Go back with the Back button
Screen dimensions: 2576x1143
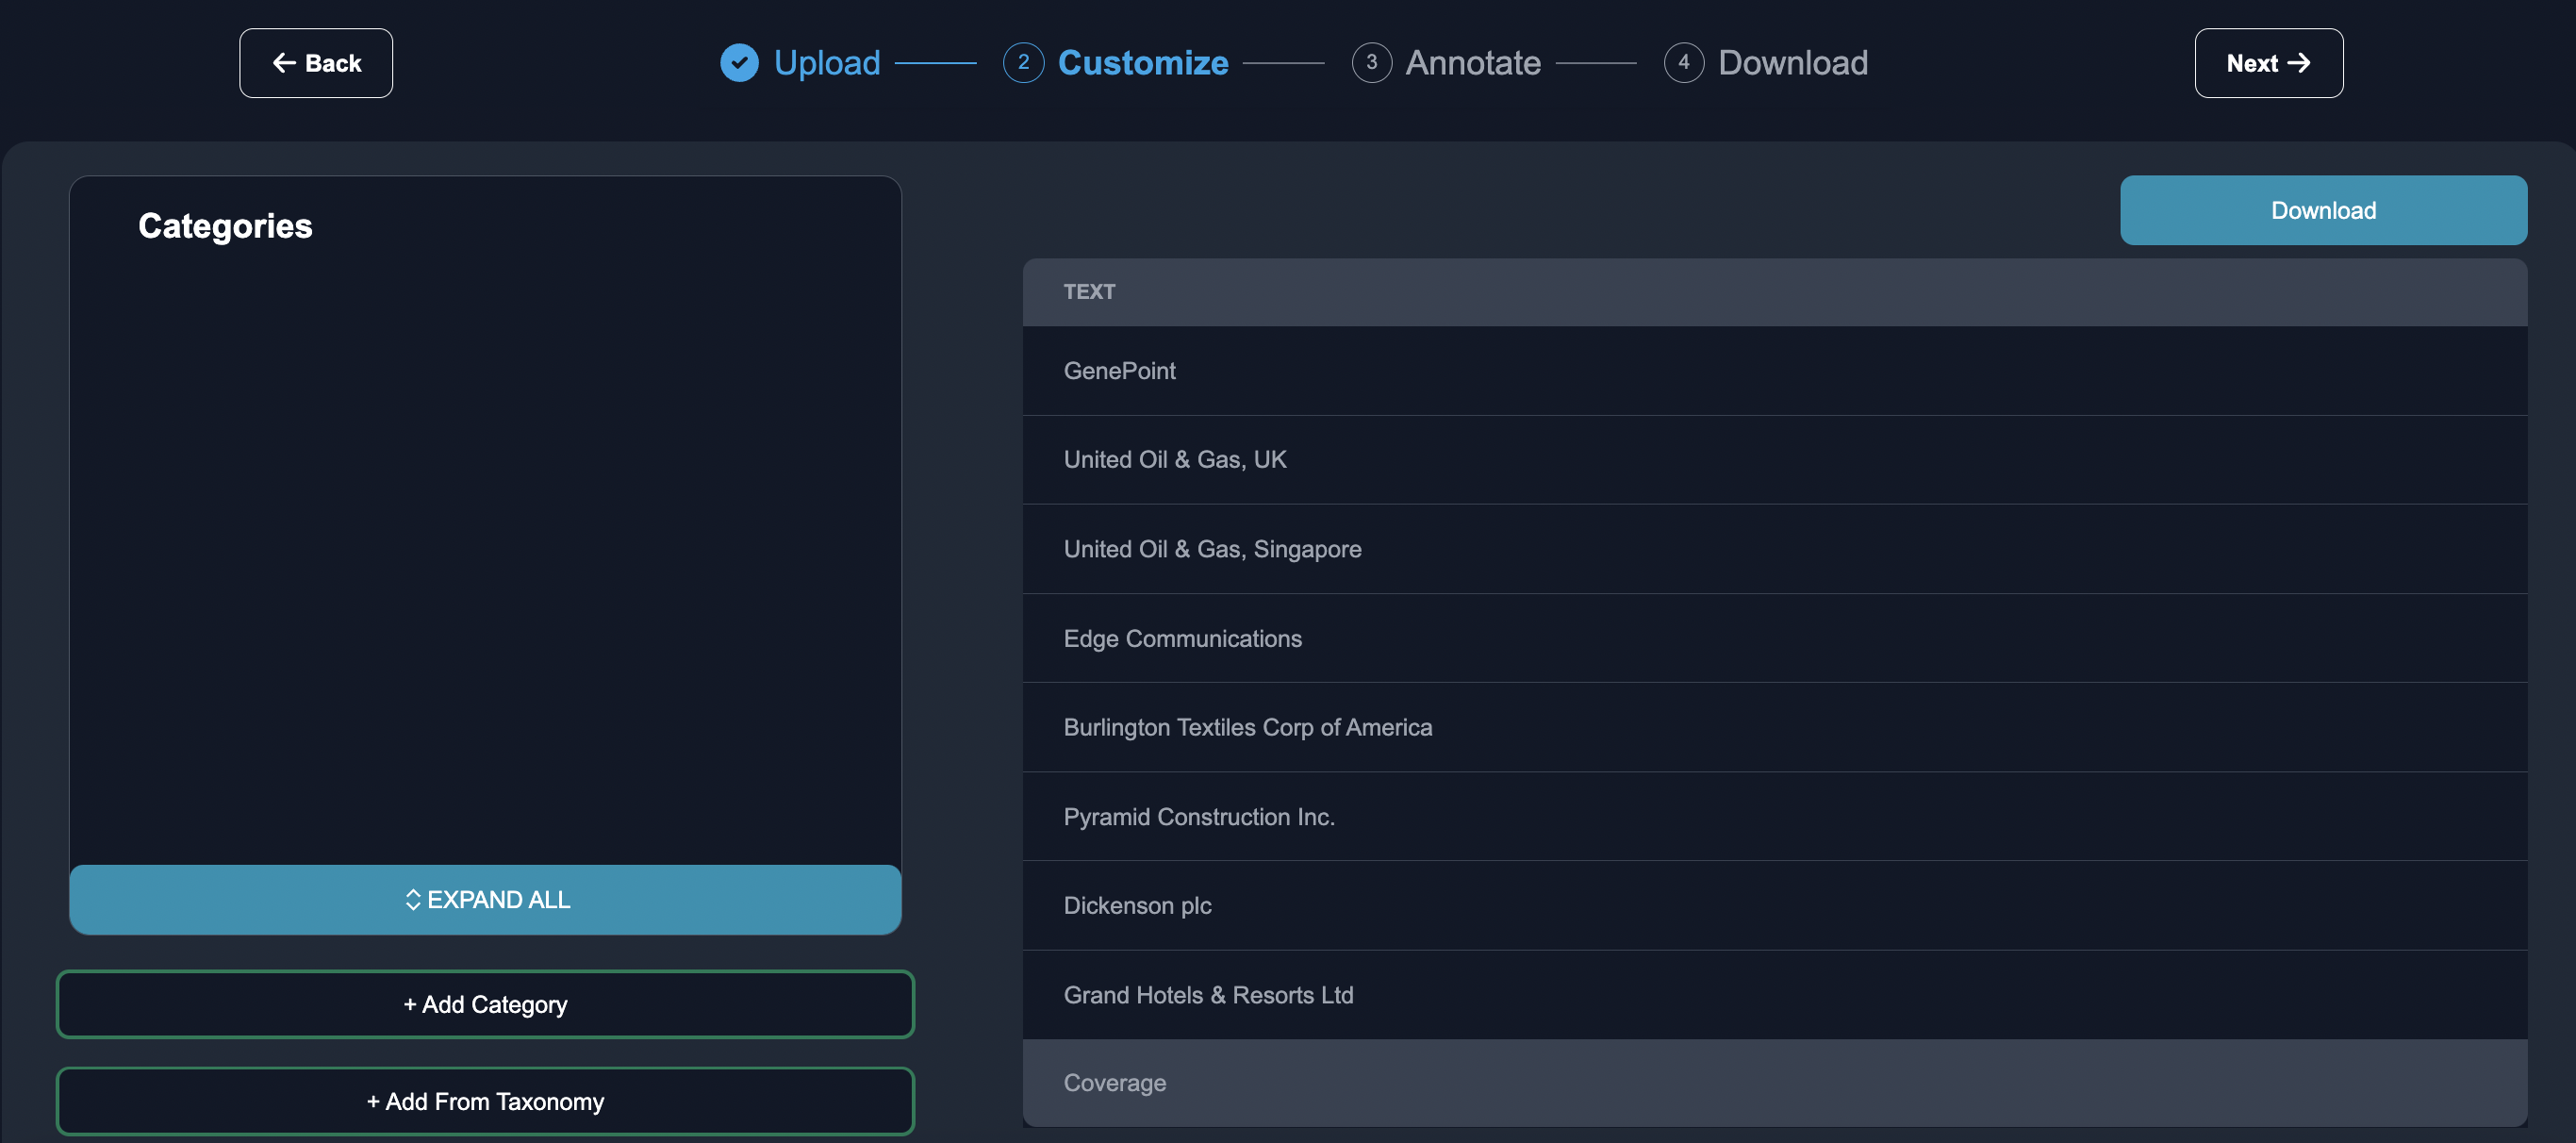(316, 63)
